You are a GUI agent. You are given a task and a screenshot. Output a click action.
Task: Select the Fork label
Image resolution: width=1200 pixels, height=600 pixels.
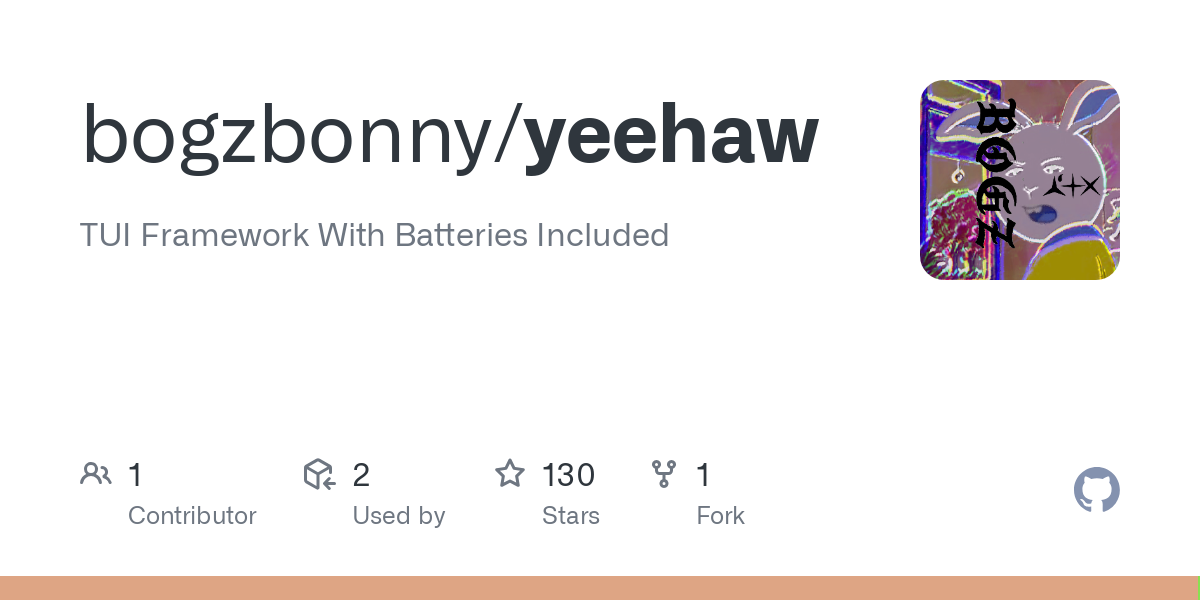721,516
